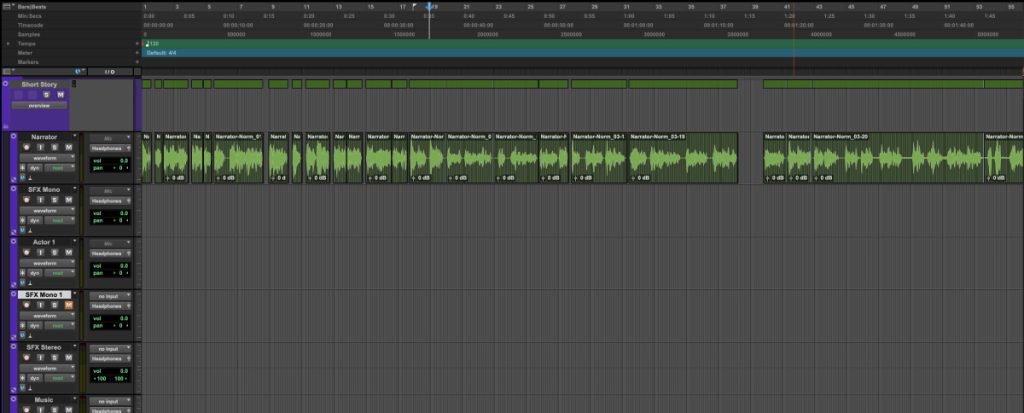This screenshot has width=1024, height=413.
Task: Open SFX Mono 1 'no input' selector
Action: tap(110, 296)
